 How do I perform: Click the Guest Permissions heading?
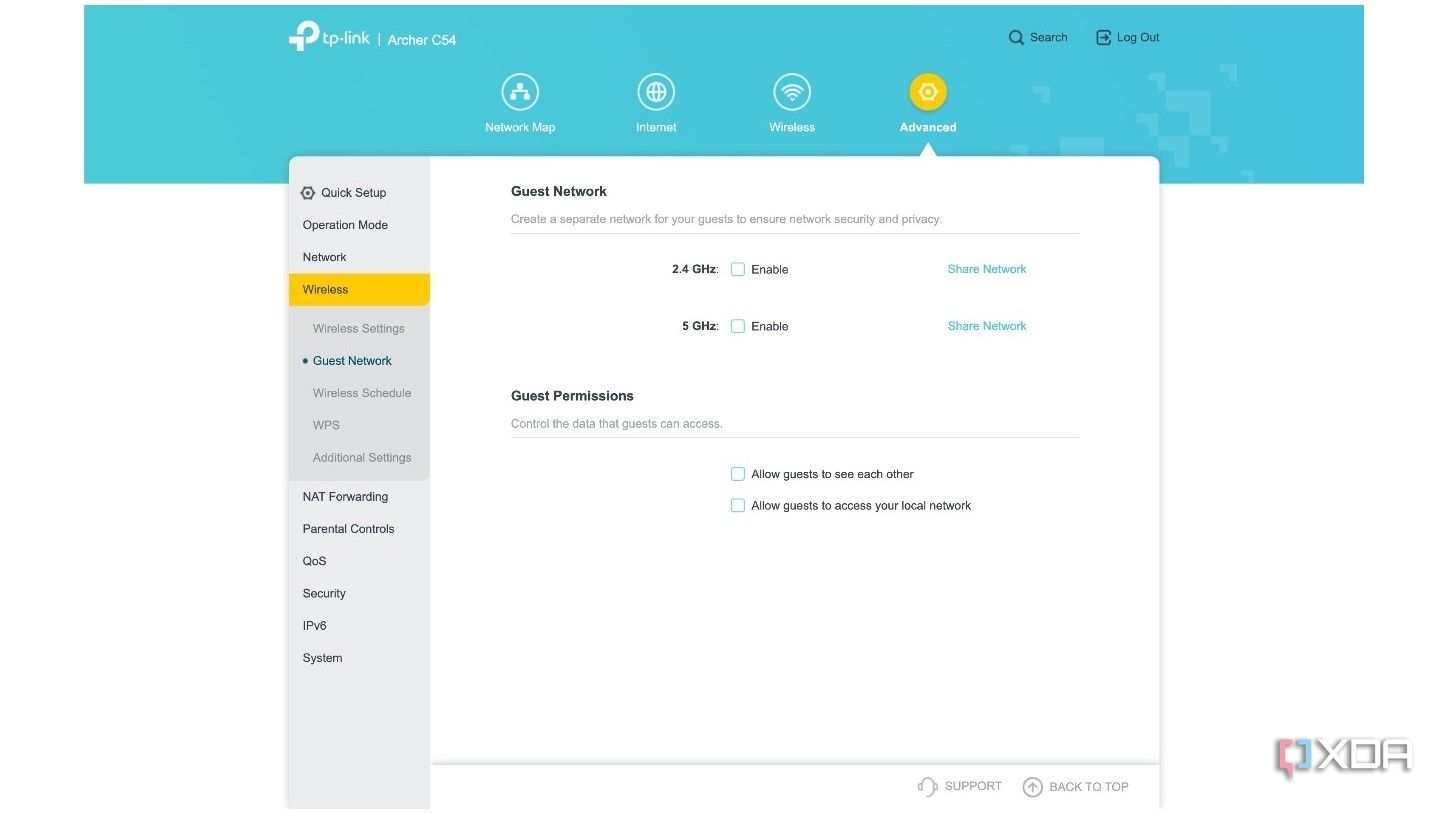coord(572,396)
